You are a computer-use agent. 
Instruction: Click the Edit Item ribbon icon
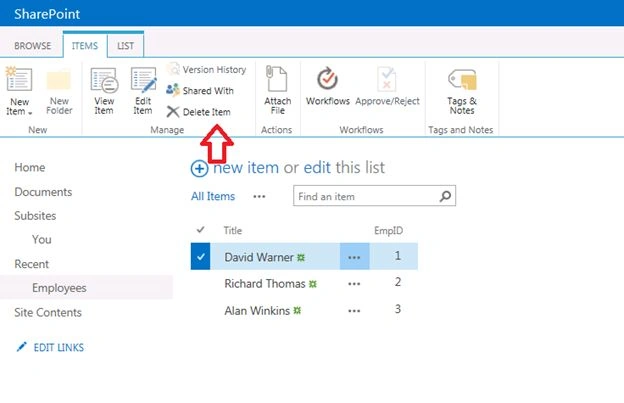coord(143,80)
